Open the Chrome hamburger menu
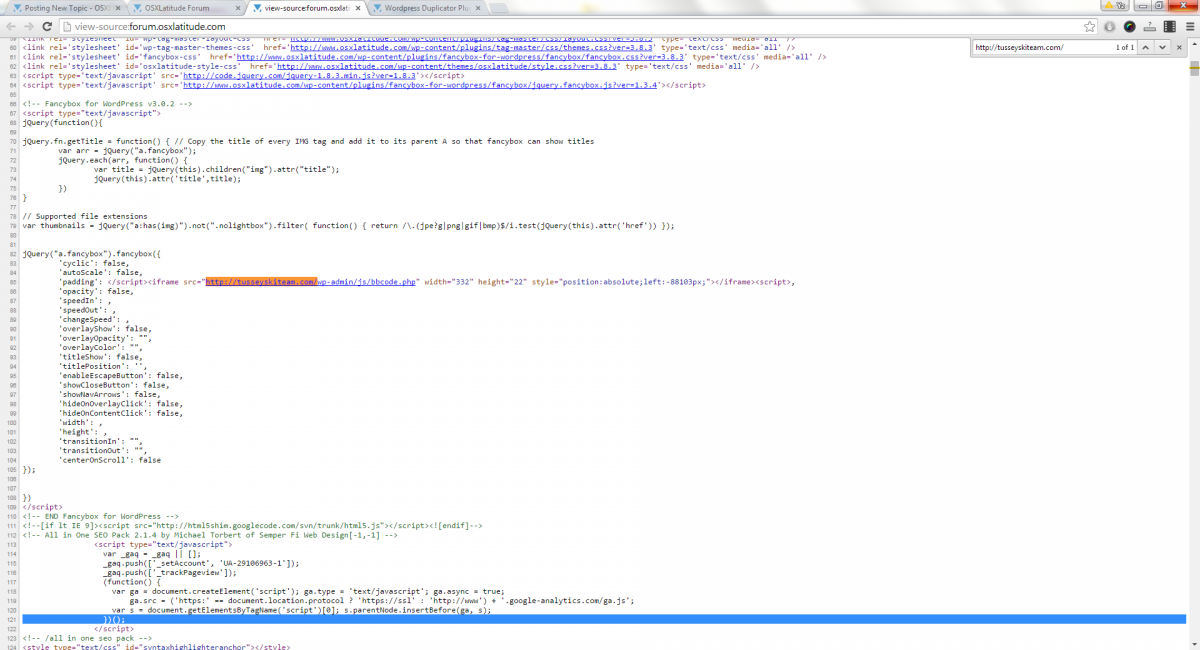 click(1189, 26)
